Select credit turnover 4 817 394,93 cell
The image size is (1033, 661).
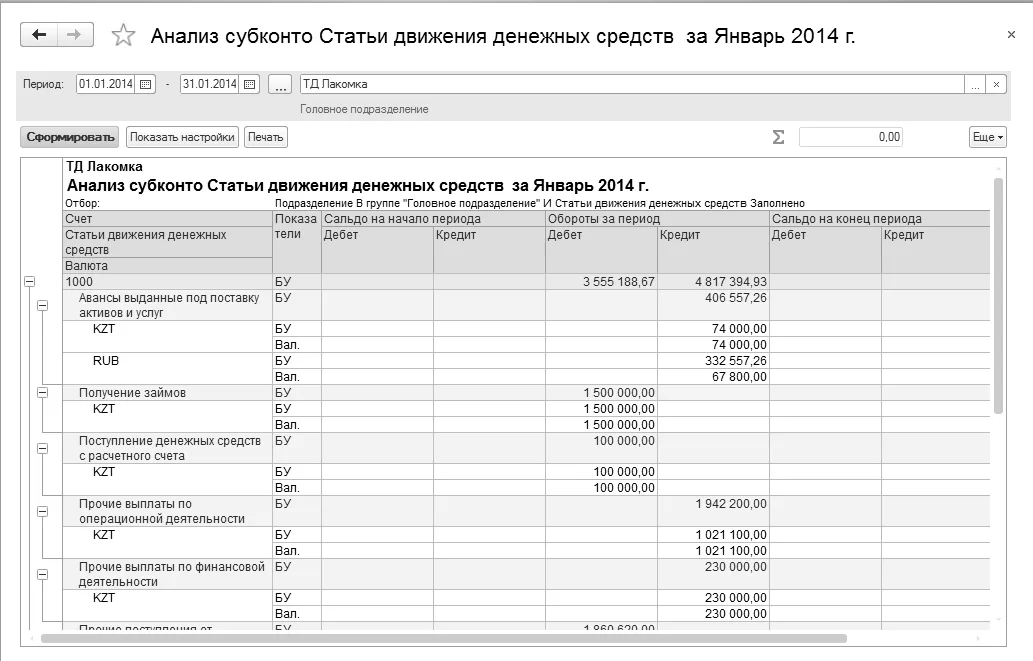click(x=713, y=281)
